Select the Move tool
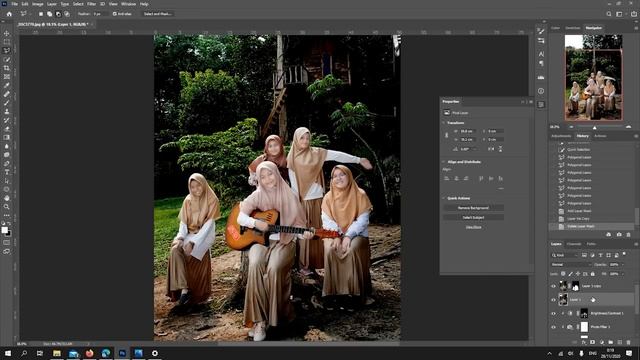Screen dimensions: 640x360 [x=7, y=33]
